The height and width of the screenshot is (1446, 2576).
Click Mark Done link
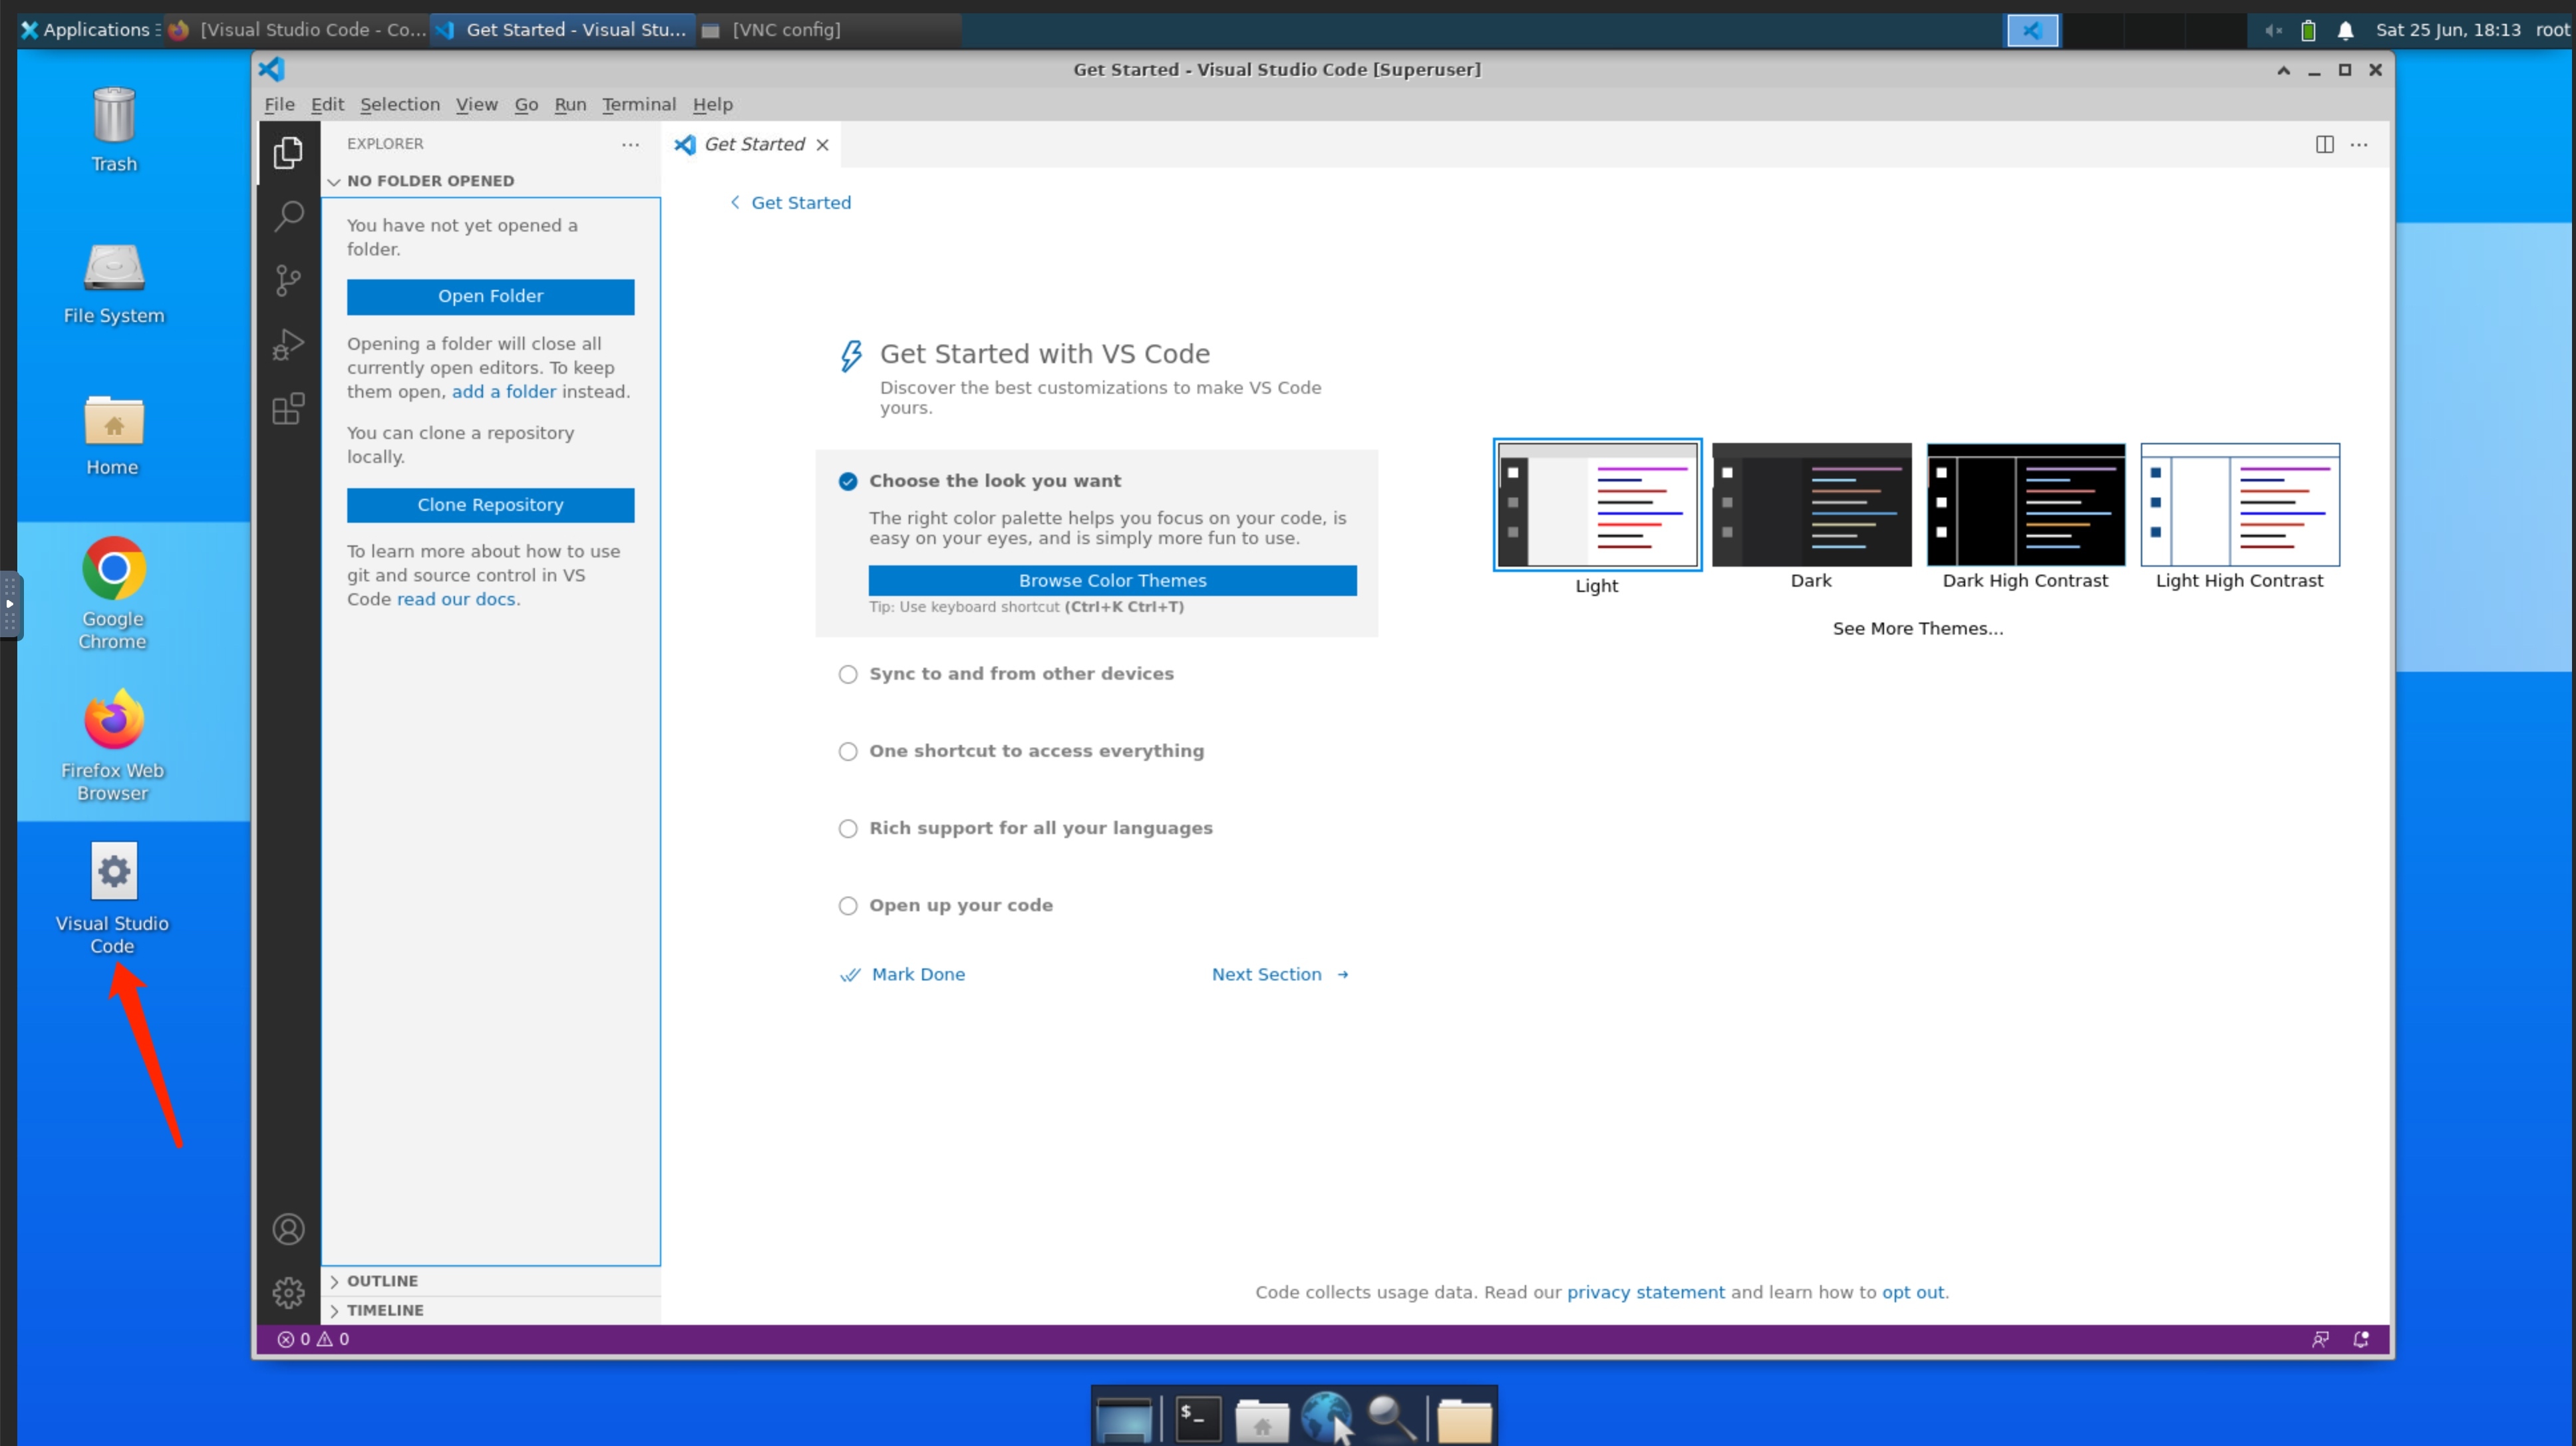click(903, 975)
